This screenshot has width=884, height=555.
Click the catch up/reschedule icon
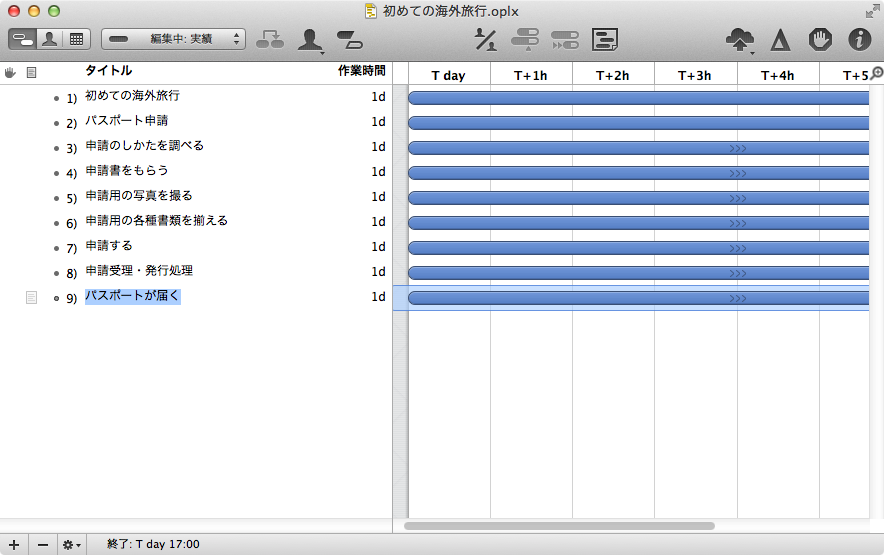[x=565, y=40]
